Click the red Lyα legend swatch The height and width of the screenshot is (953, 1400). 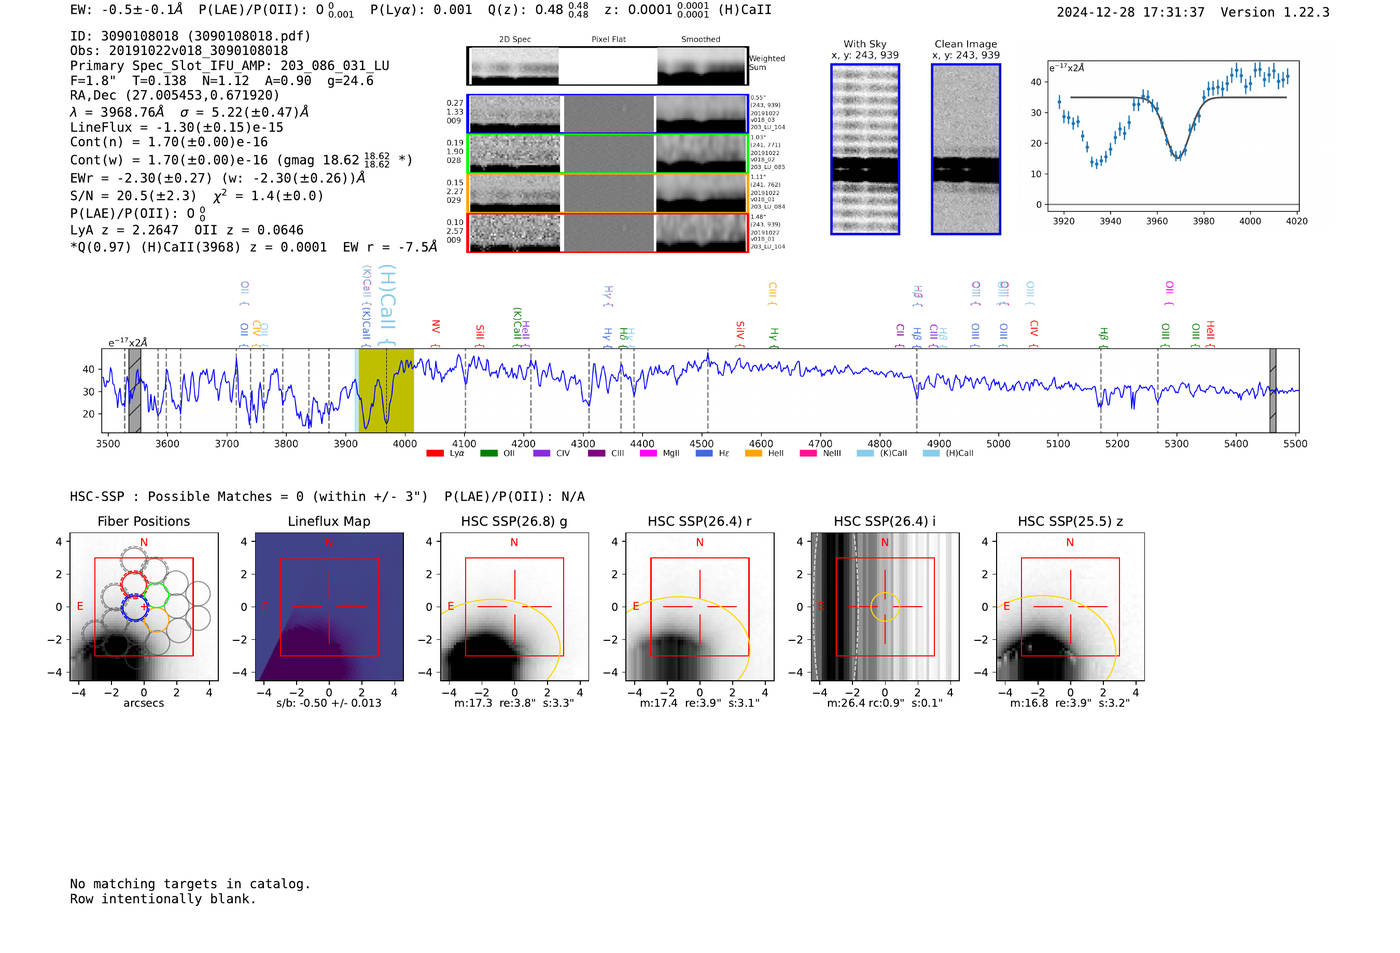pyautogui.click(x=435, y=453)
